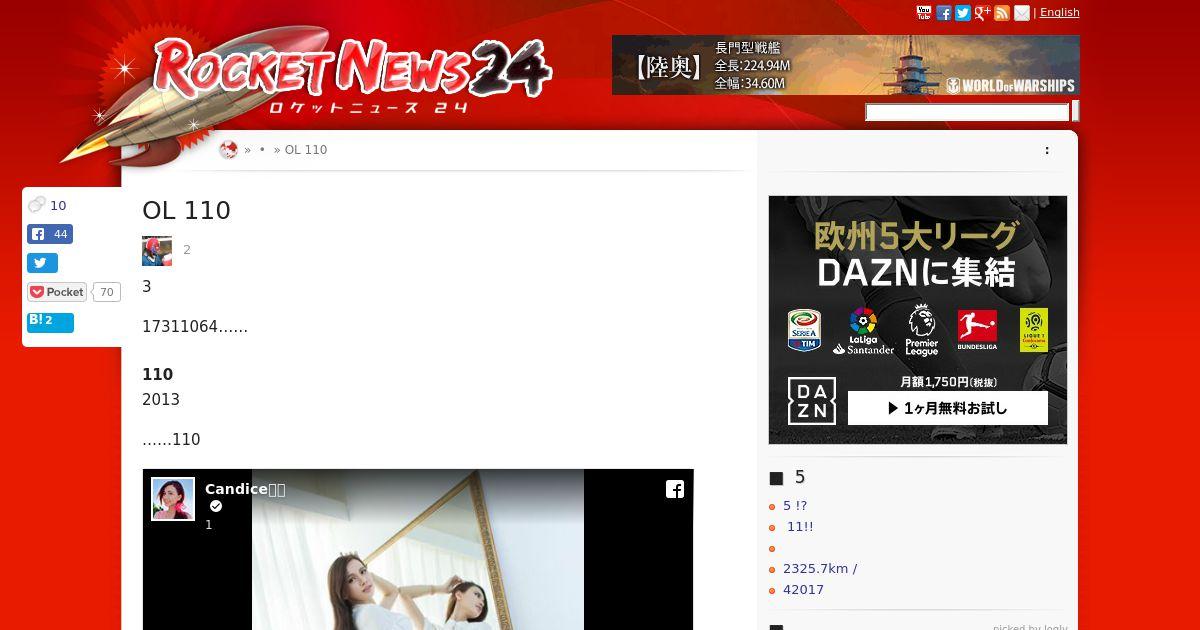Open Facebook logo in embedded post

pyautogui.click(x=675, y=489)
